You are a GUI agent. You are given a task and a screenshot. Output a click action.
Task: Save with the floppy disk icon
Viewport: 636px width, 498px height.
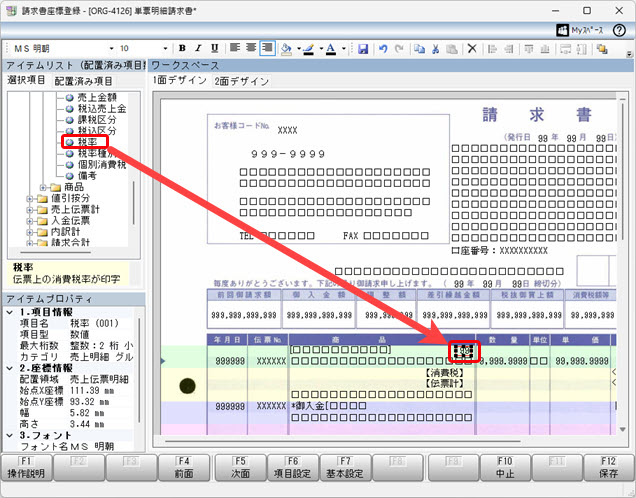(x=363, y=49)
